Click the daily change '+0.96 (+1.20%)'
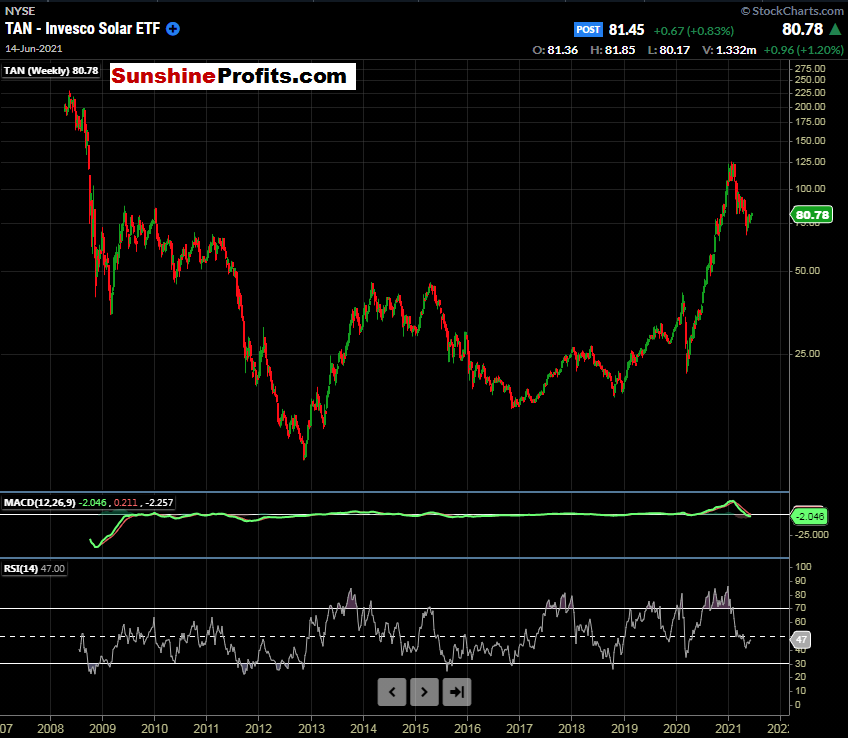This screenshot has width=848, height=738. (x=804, y=50)
